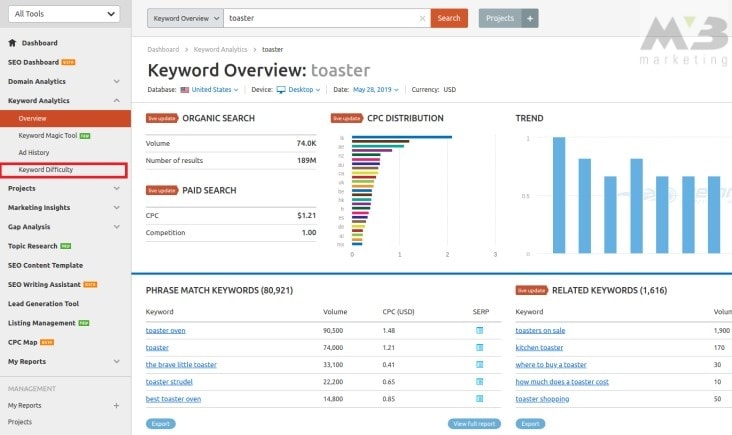Open the kitchen toaster keyword link
The image size is (732, 435).
coord(539,348)
